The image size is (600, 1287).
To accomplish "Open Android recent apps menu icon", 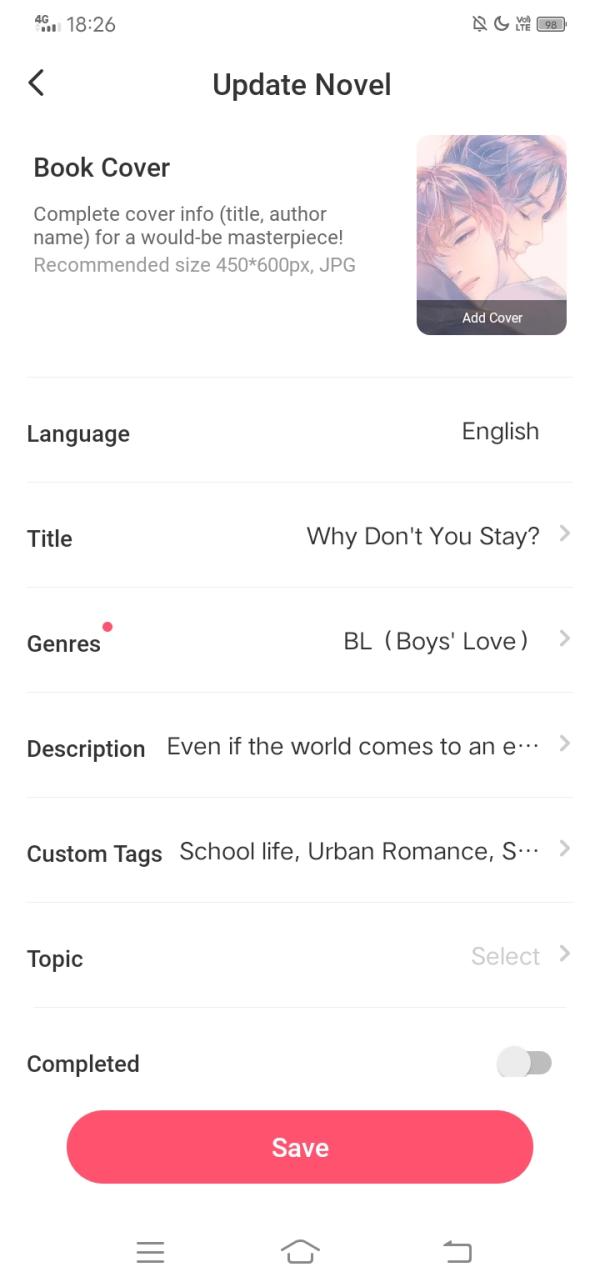I will click(x=150, y=1251).
